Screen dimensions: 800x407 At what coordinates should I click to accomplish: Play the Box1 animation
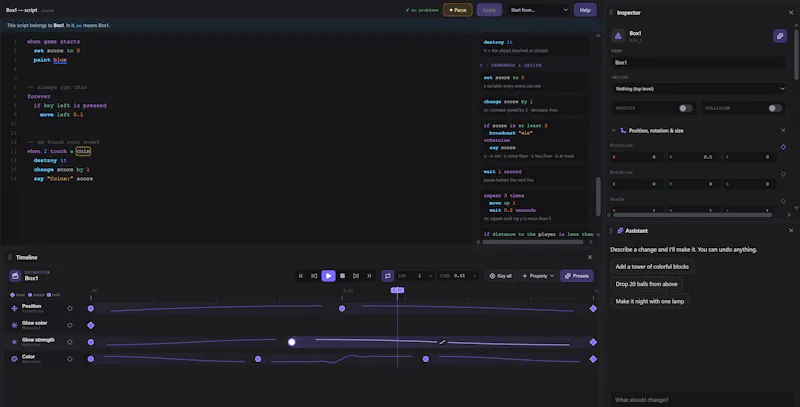tap(328, 276)
